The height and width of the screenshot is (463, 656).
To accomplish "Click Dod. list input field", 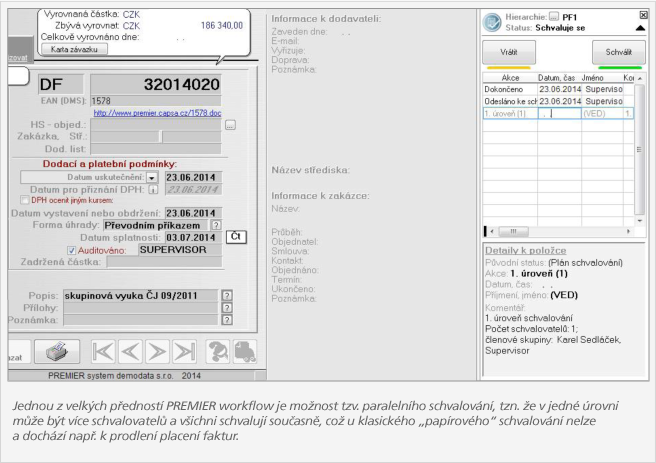I will pyautogui.click(x=156, y=149).
